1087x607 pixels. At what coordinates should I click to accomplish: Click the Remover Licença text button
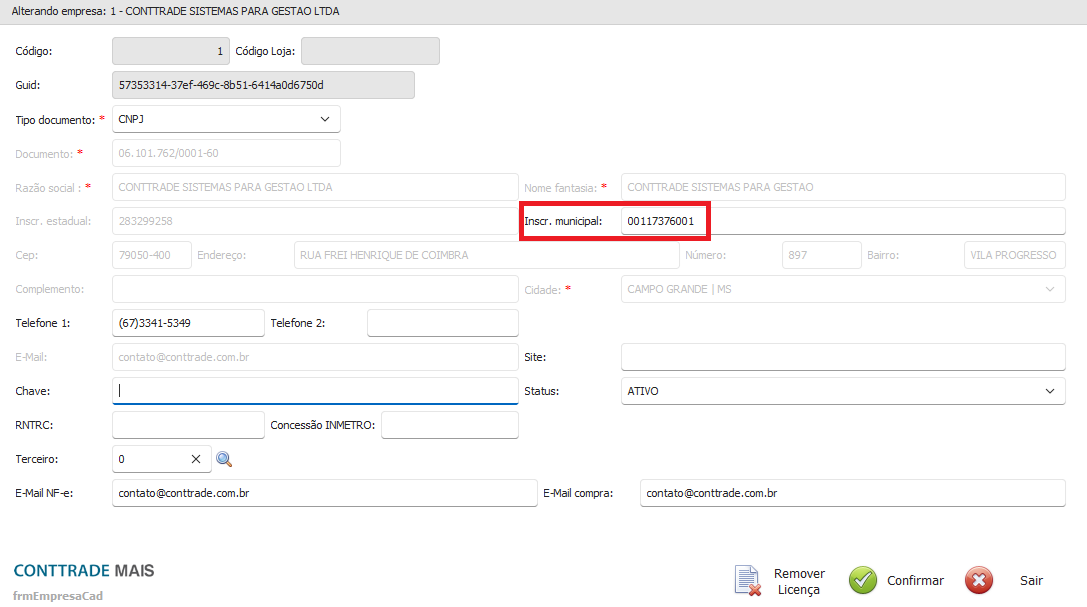point(799,581)
